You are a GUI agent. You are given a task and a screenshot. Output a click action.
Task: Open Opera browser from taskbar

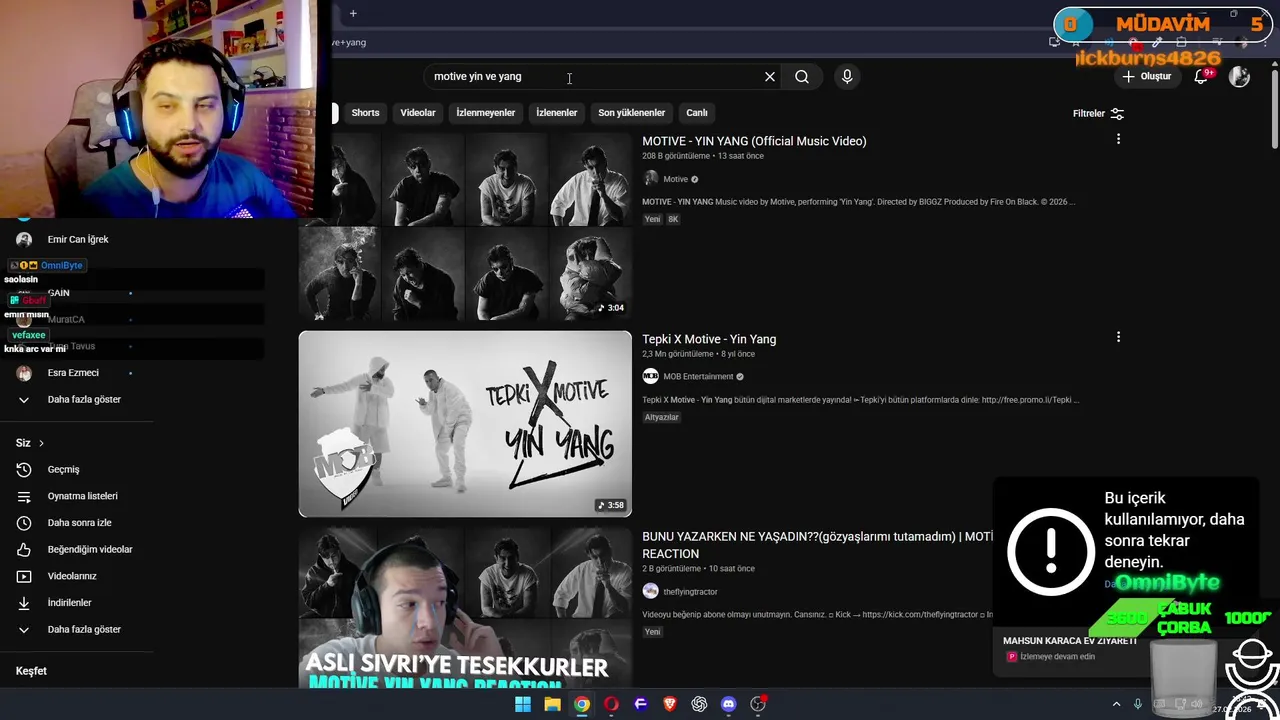coord(611,704)
